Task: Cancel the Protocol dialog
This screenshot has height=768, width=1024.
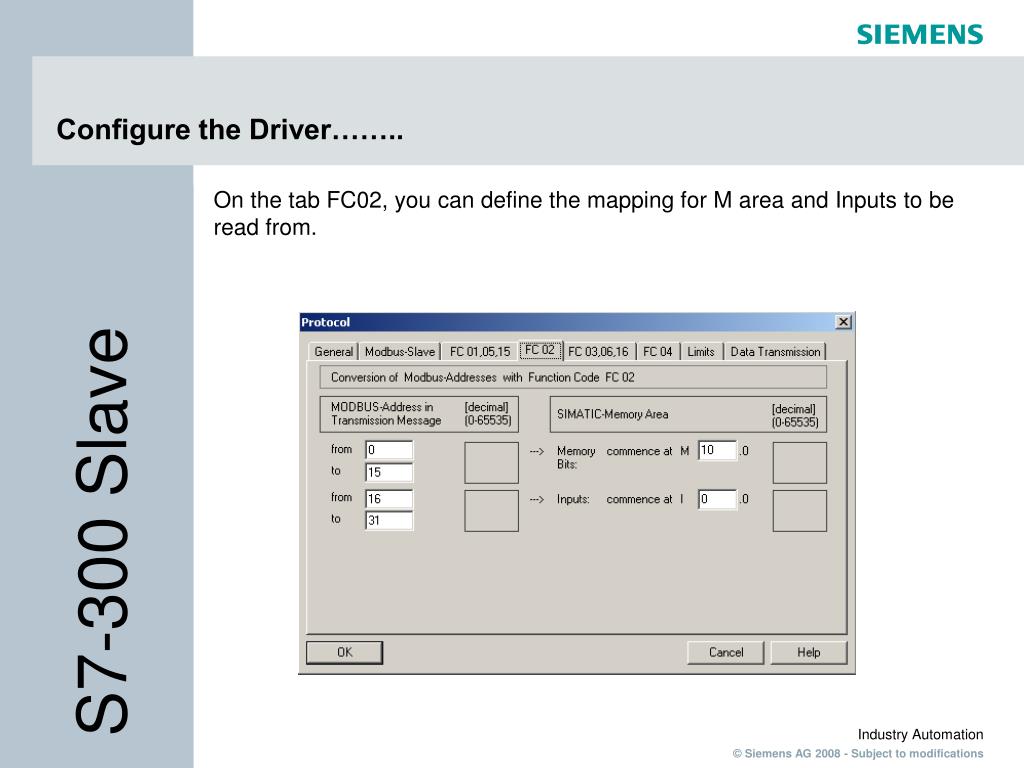Action: 726,652
